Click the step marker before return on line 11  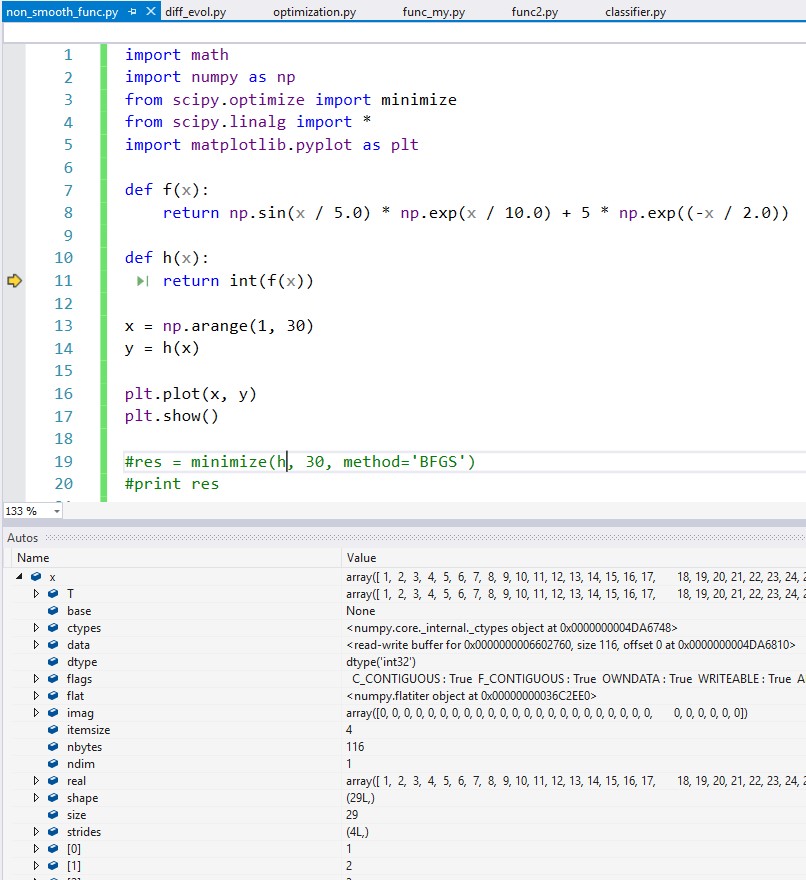(x=143, y=281)
